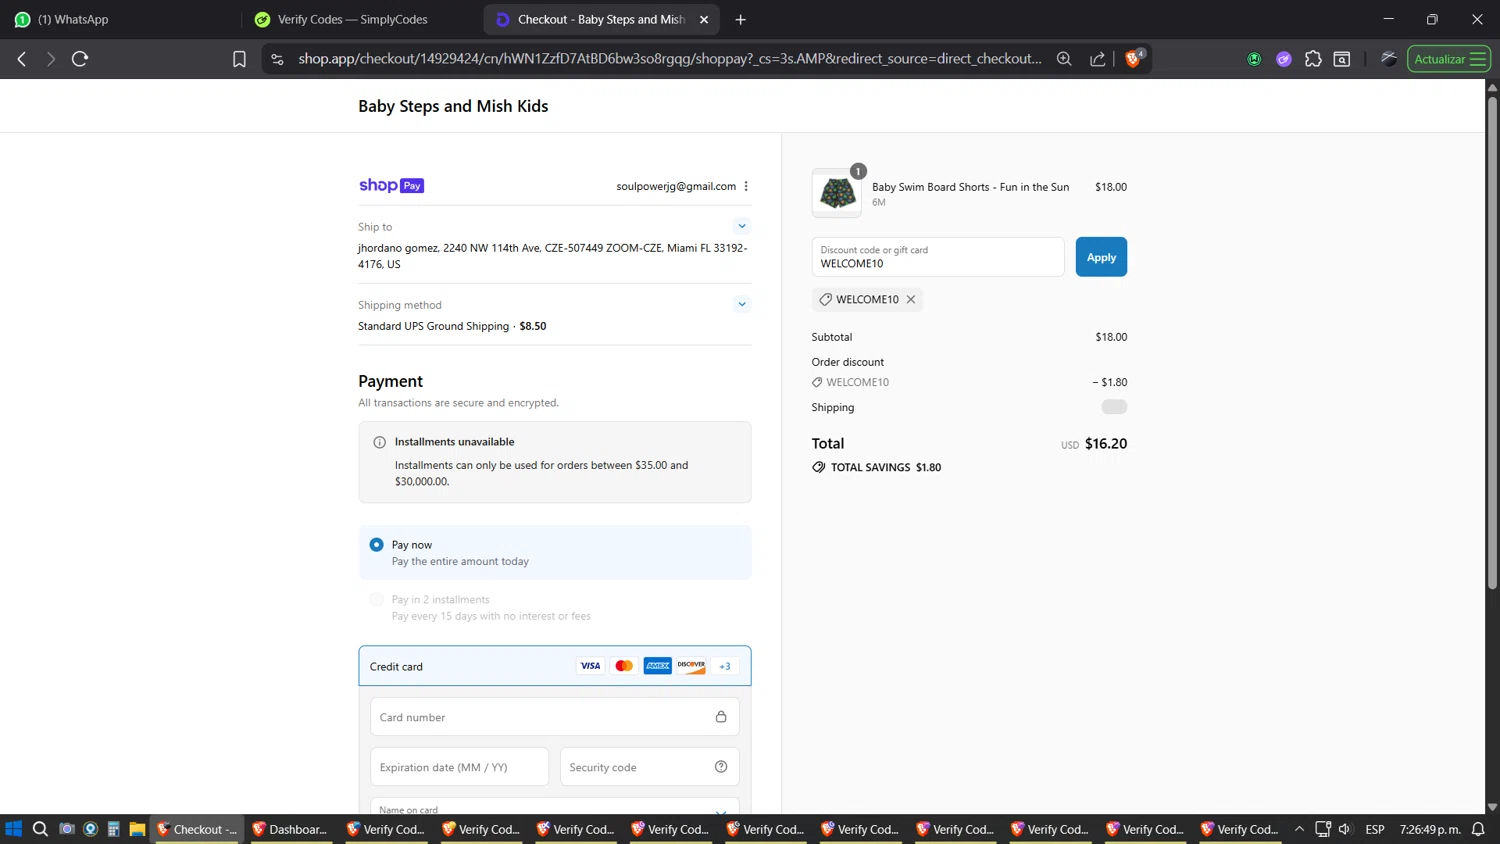This screenshot has width=1500, height=844.
Task: Click the TOTAL SAVINGS $1.80 line
Action: pyautogui.click(x=877, y=467)
